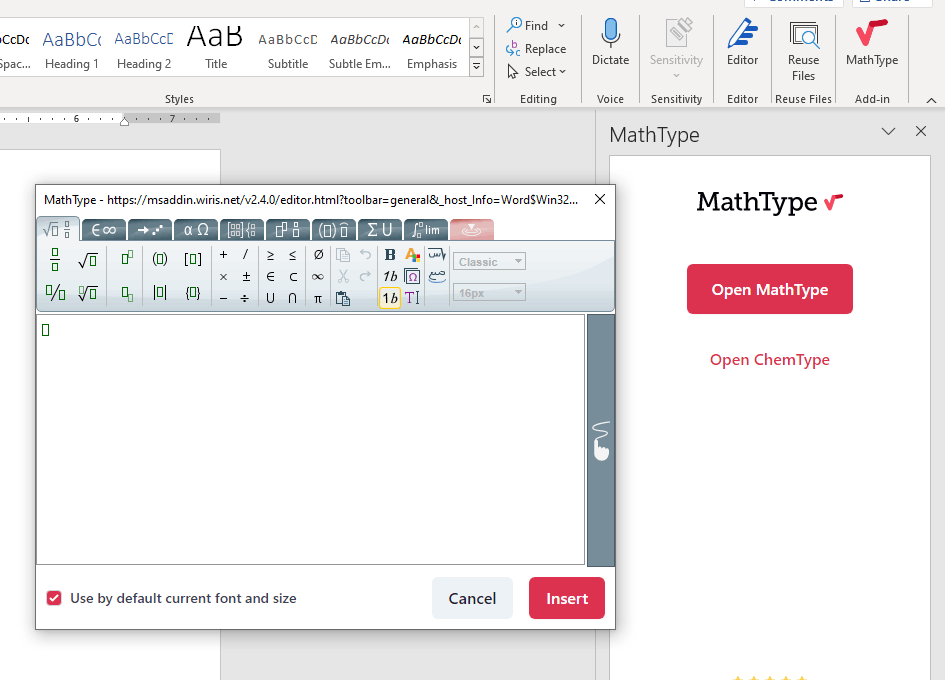Open Reuse Files in ribbon
The height and width of the screenshot is (680, 945).
pyautogui.click(x=803, y=51)
